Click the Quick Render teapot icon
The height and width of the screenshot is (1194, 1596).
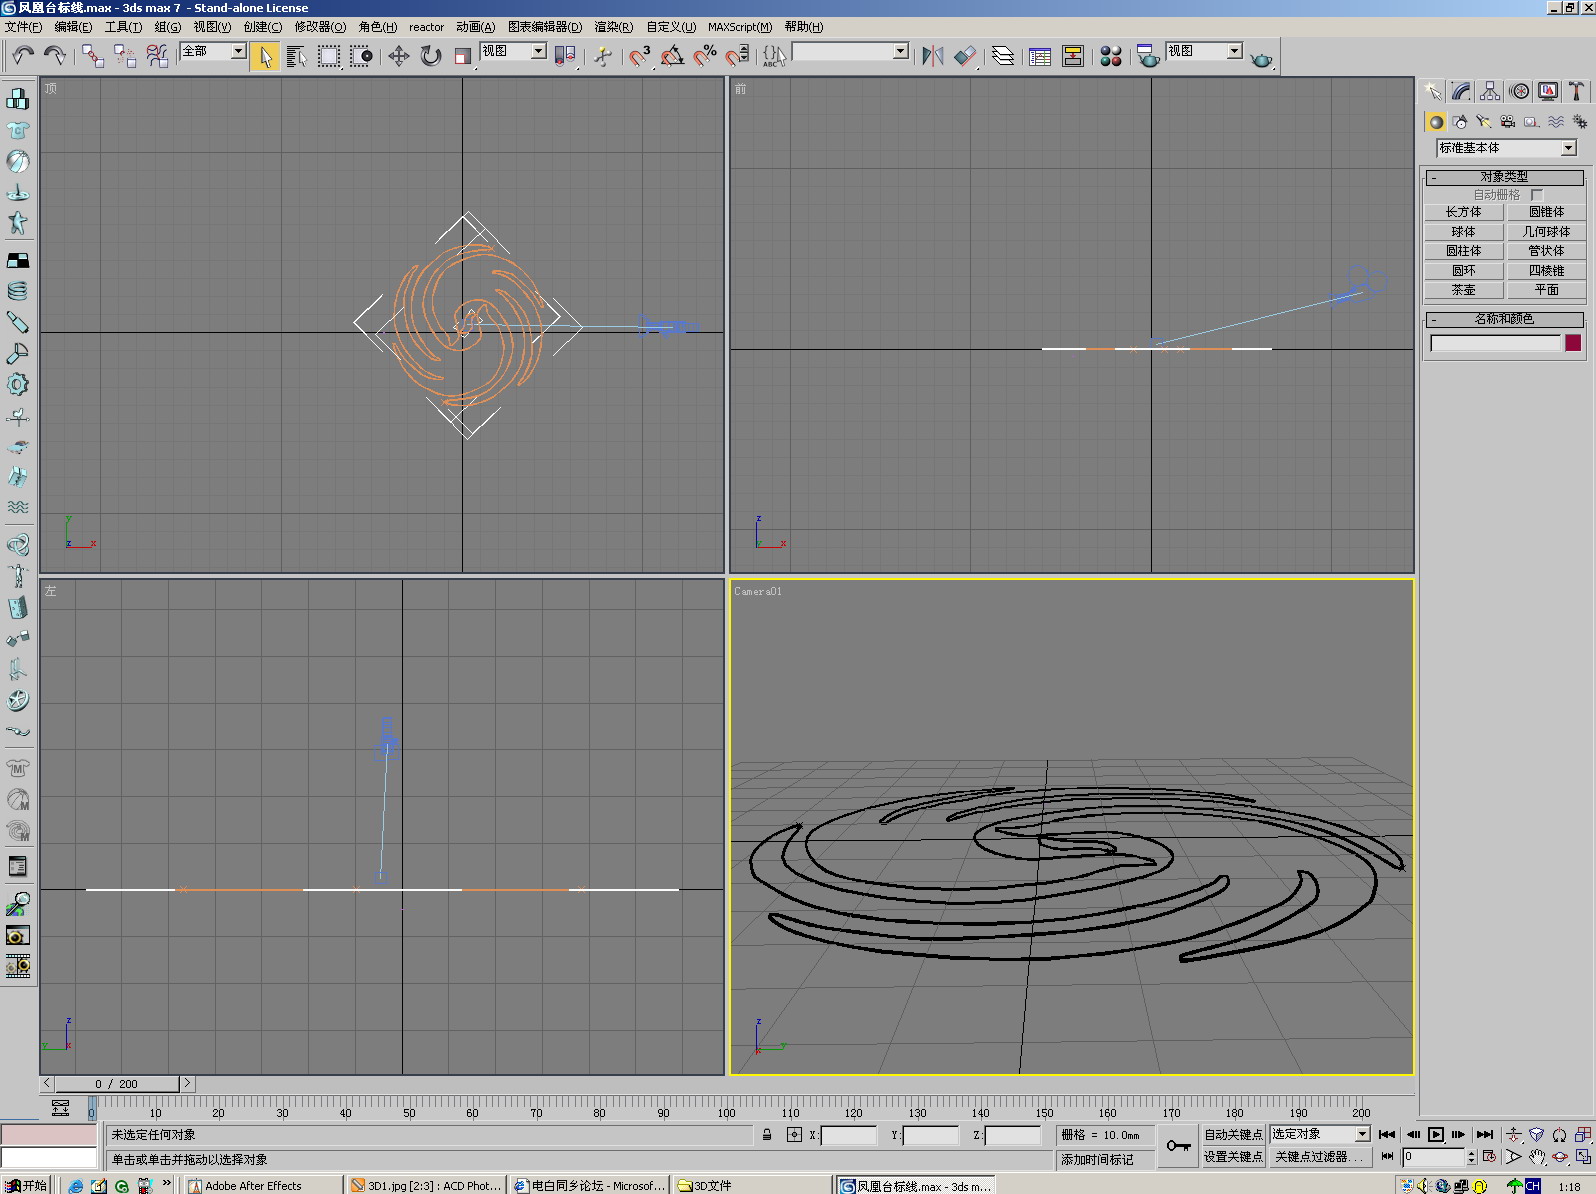pos(1262,59)
